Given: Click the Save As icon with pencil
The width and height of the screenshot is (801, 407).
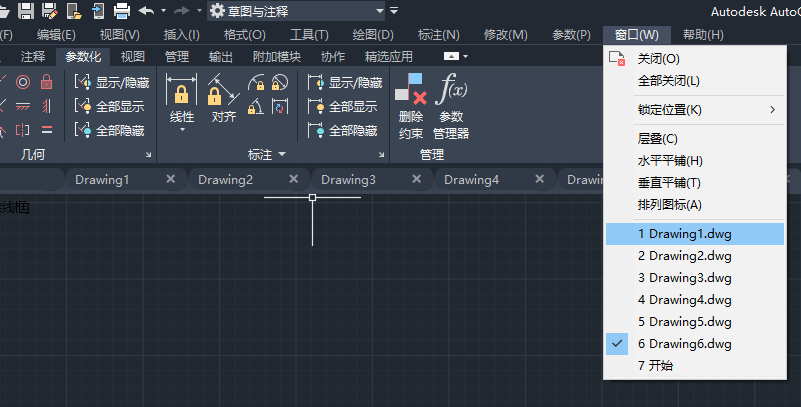Looking at the screenshot, I should [50, 10].
